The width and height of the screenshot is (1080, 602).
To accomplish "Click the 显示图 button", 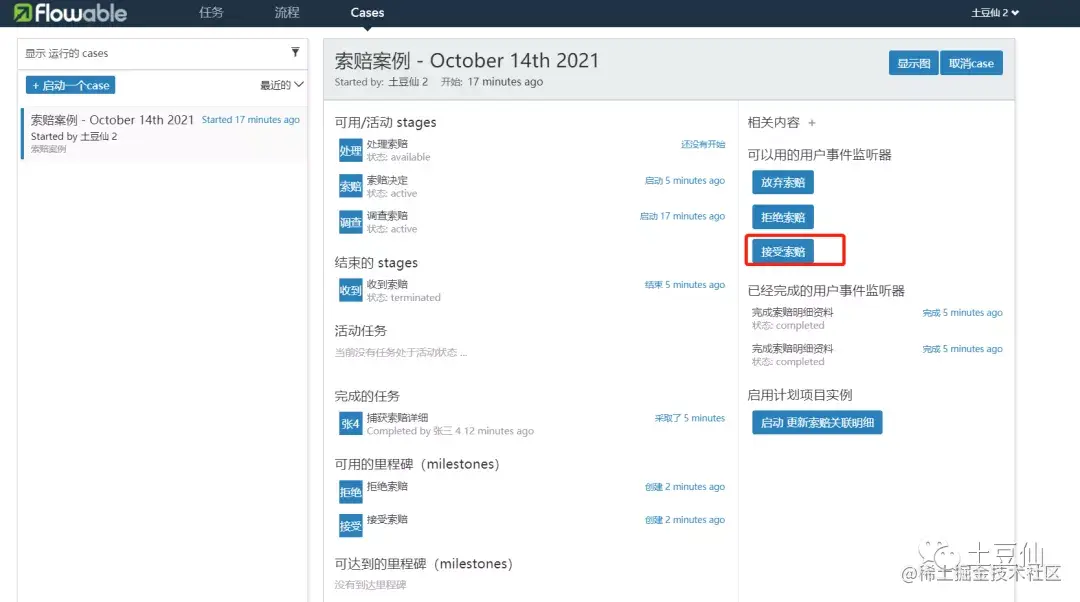I will (913, 63).
